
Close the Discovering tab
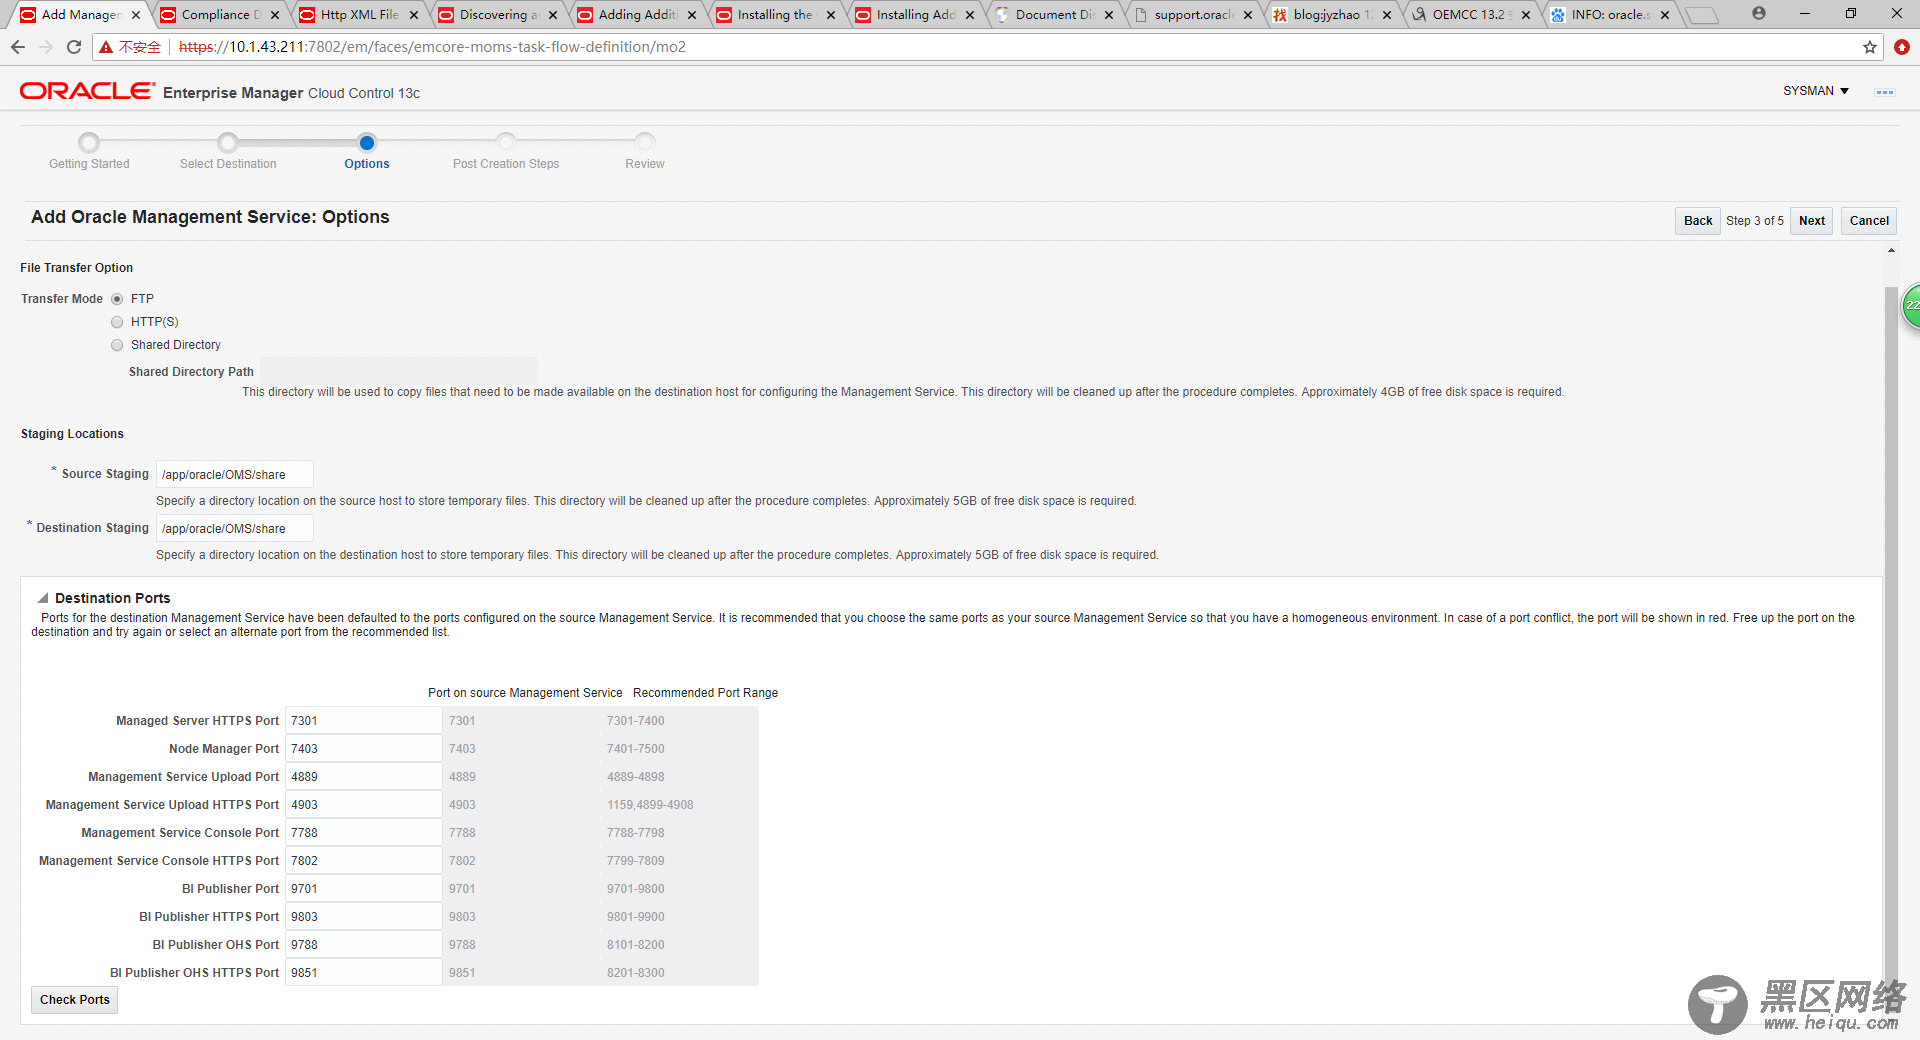point(553,15)
